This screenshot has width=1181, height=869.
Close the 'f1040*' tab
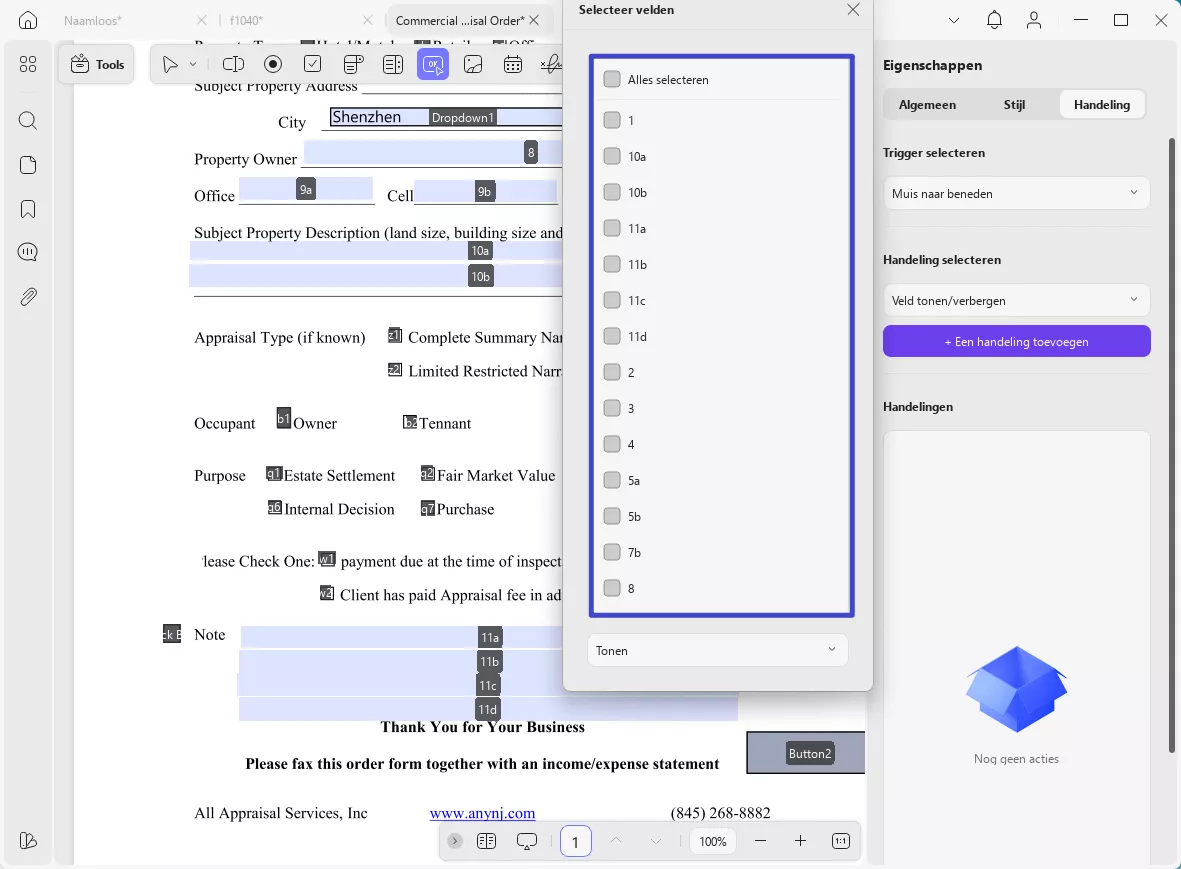[368, 20]
